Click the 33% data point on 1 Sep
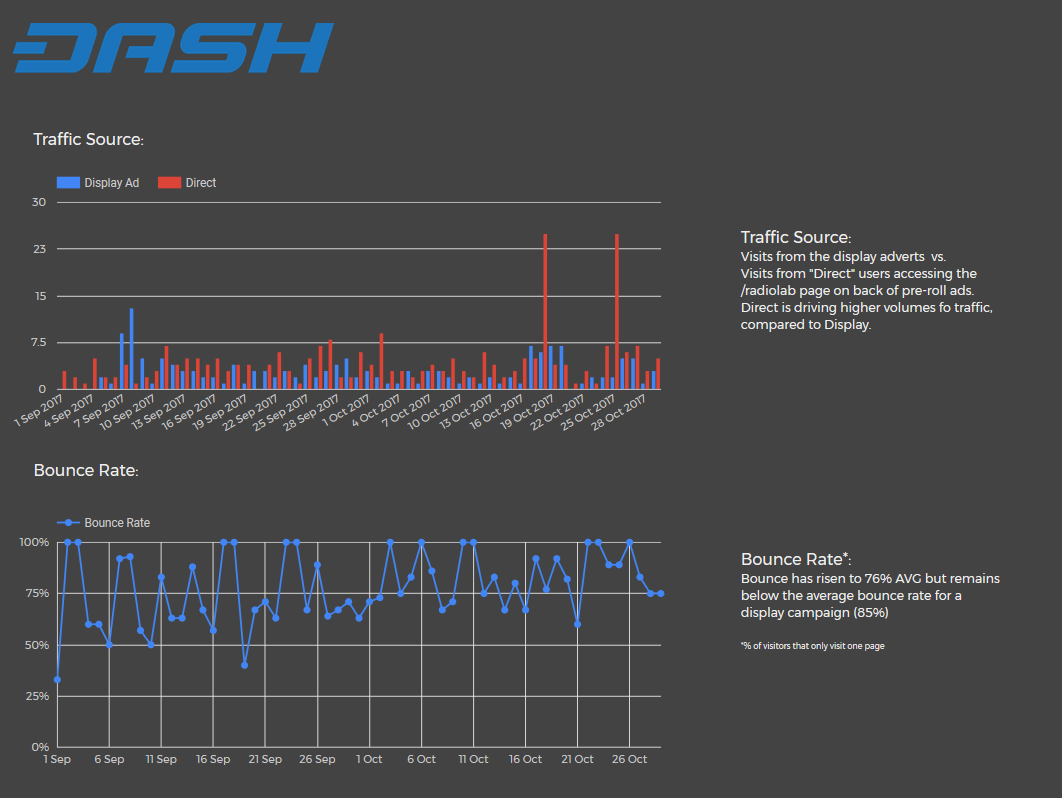 coord(58,679)
